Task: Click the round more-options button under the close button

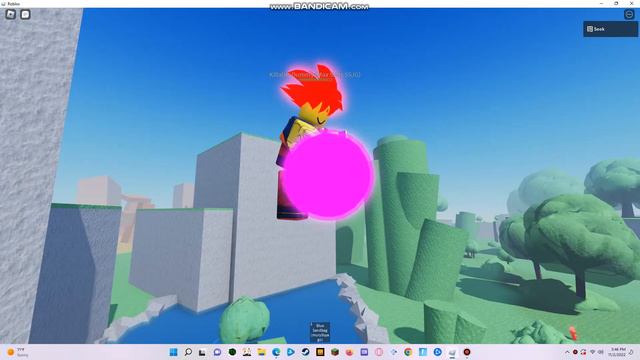Action: 629,14
